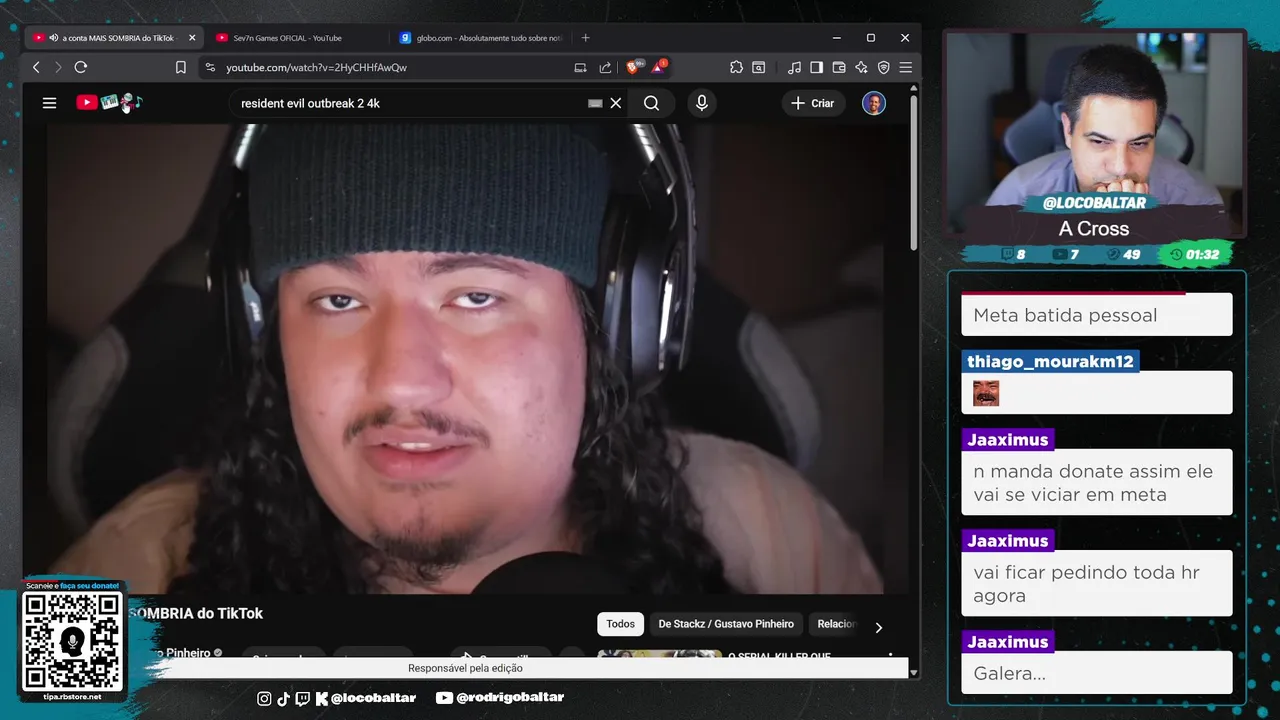Bookmark this page with bookmark icon

(181, 67)
